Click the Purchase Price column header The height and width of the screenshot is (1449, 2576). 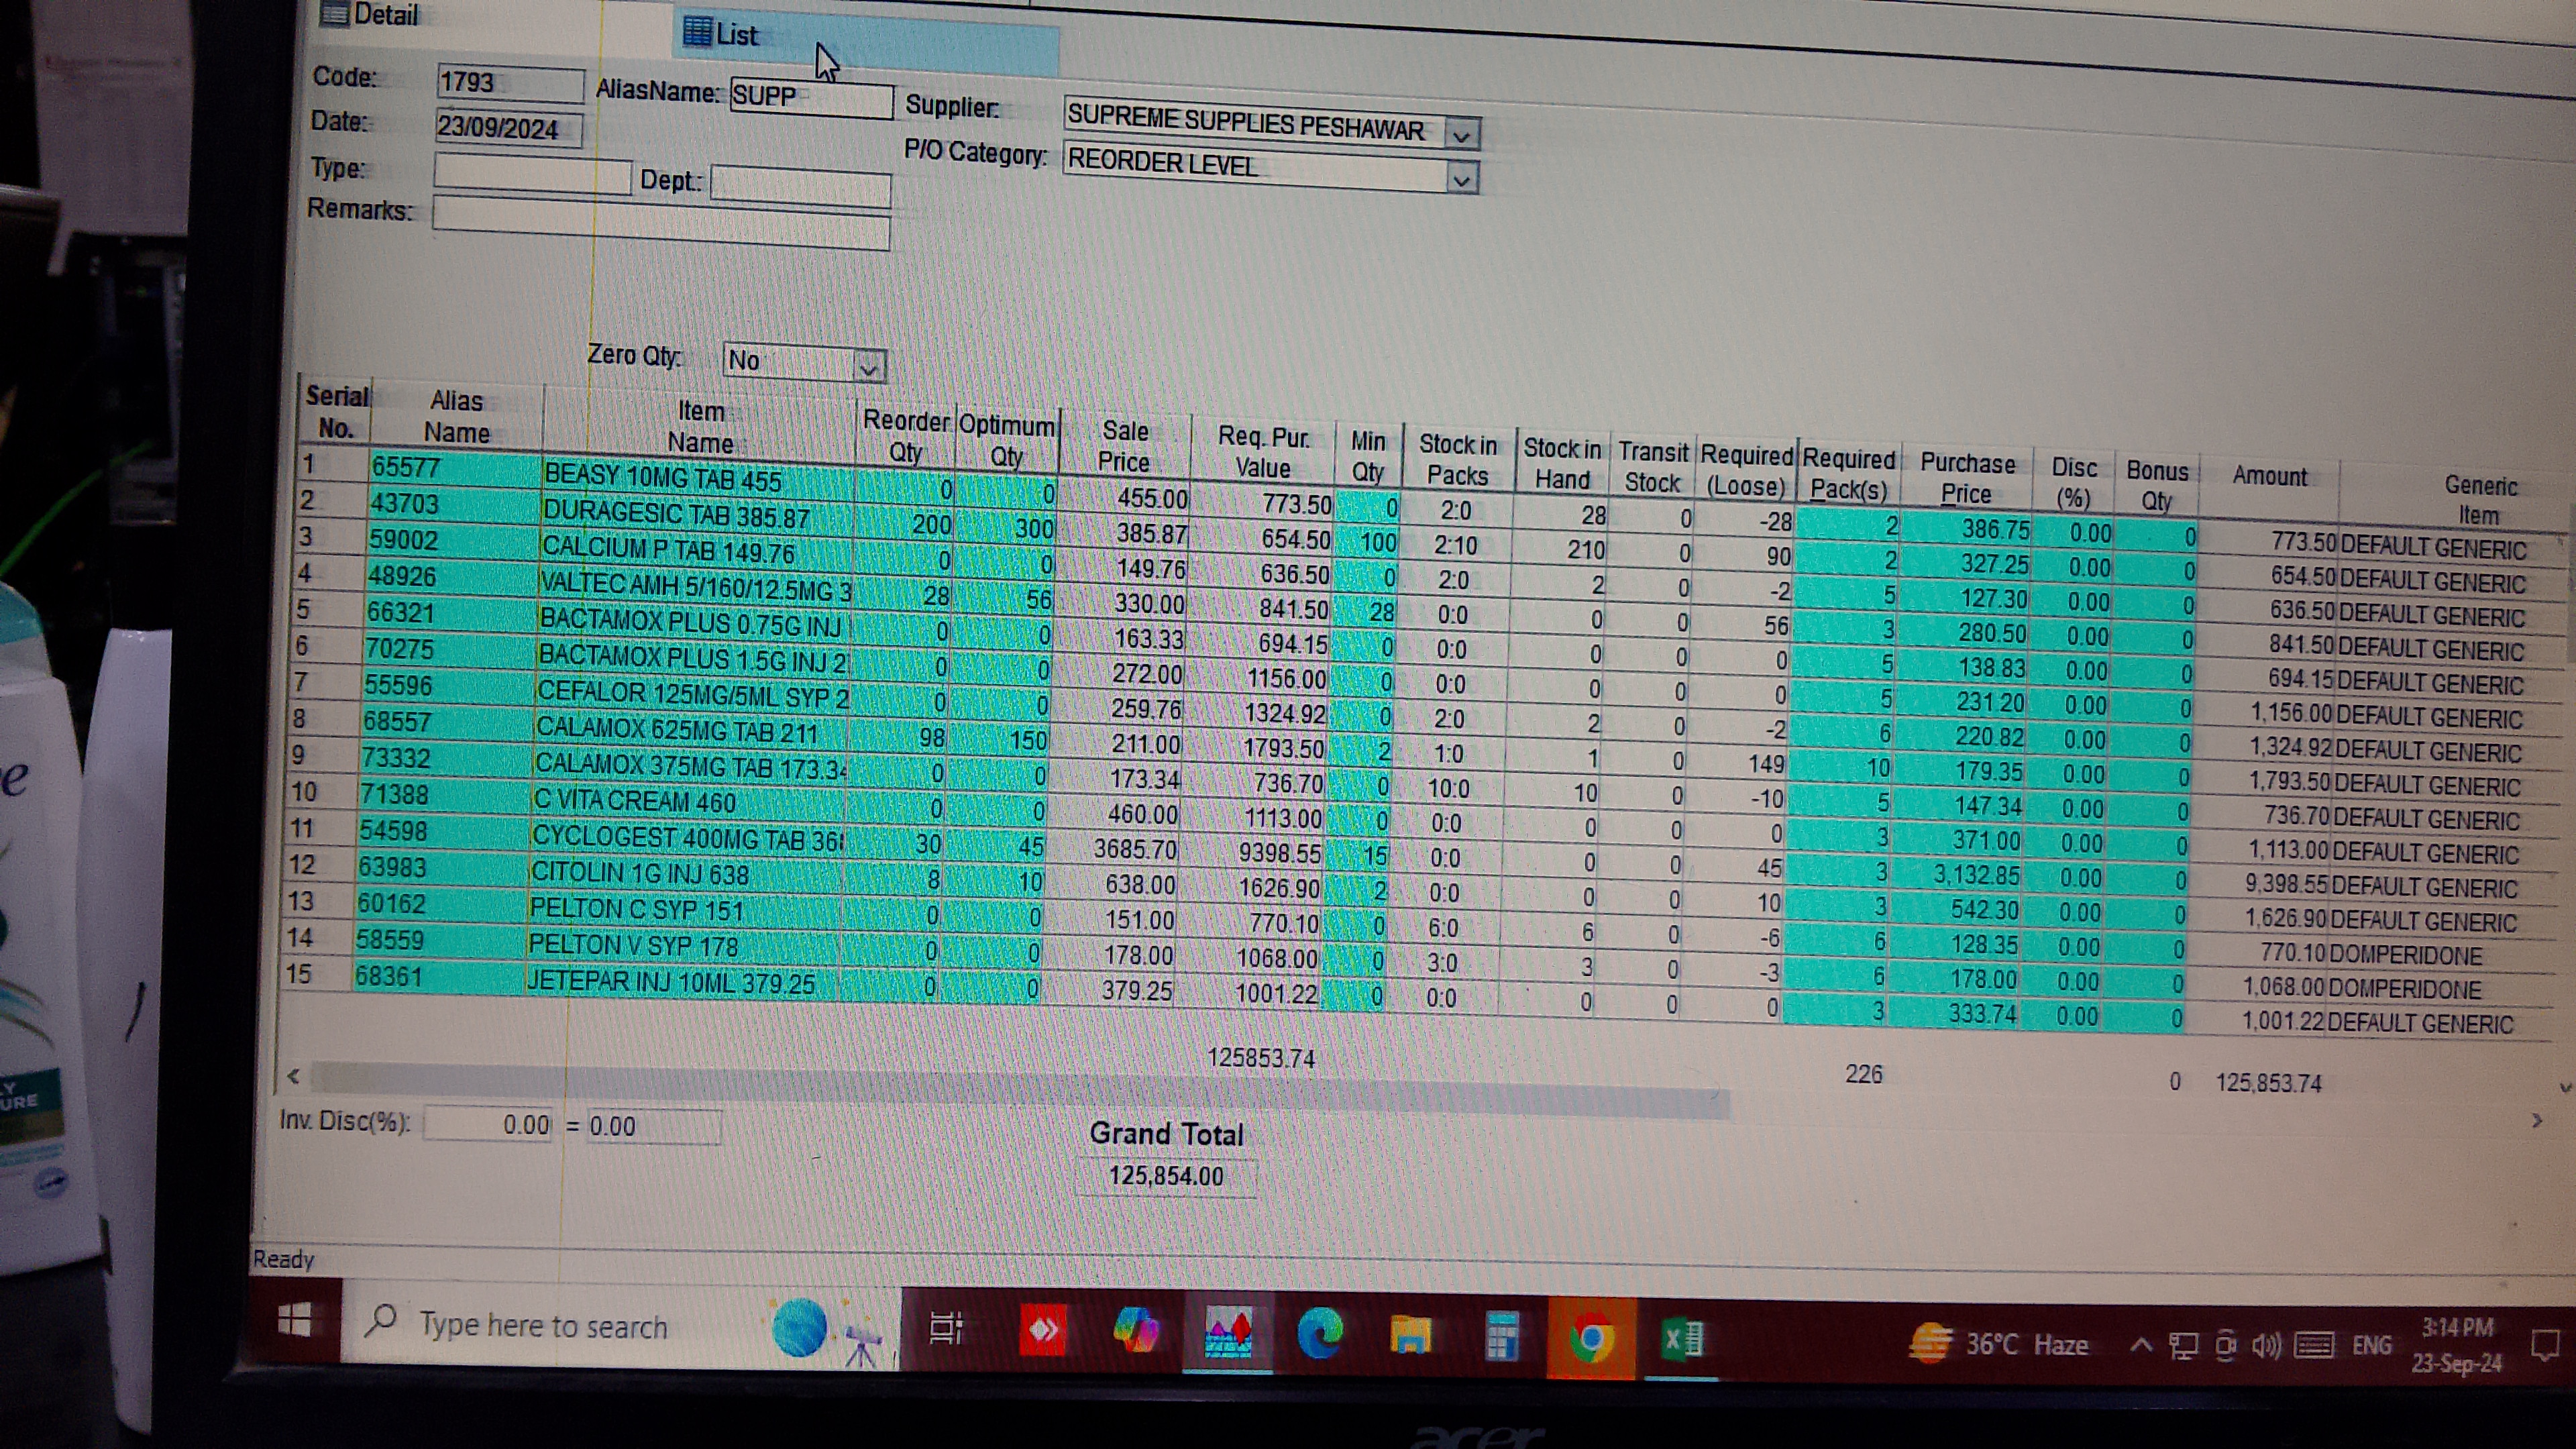point(1966,478)
